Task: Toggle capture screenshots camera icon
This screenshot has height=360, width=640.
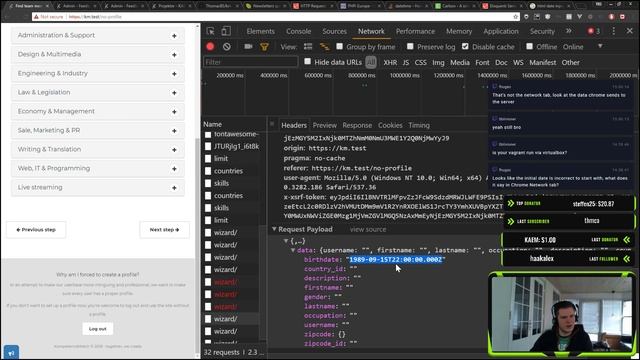Action: click(248, 47)
